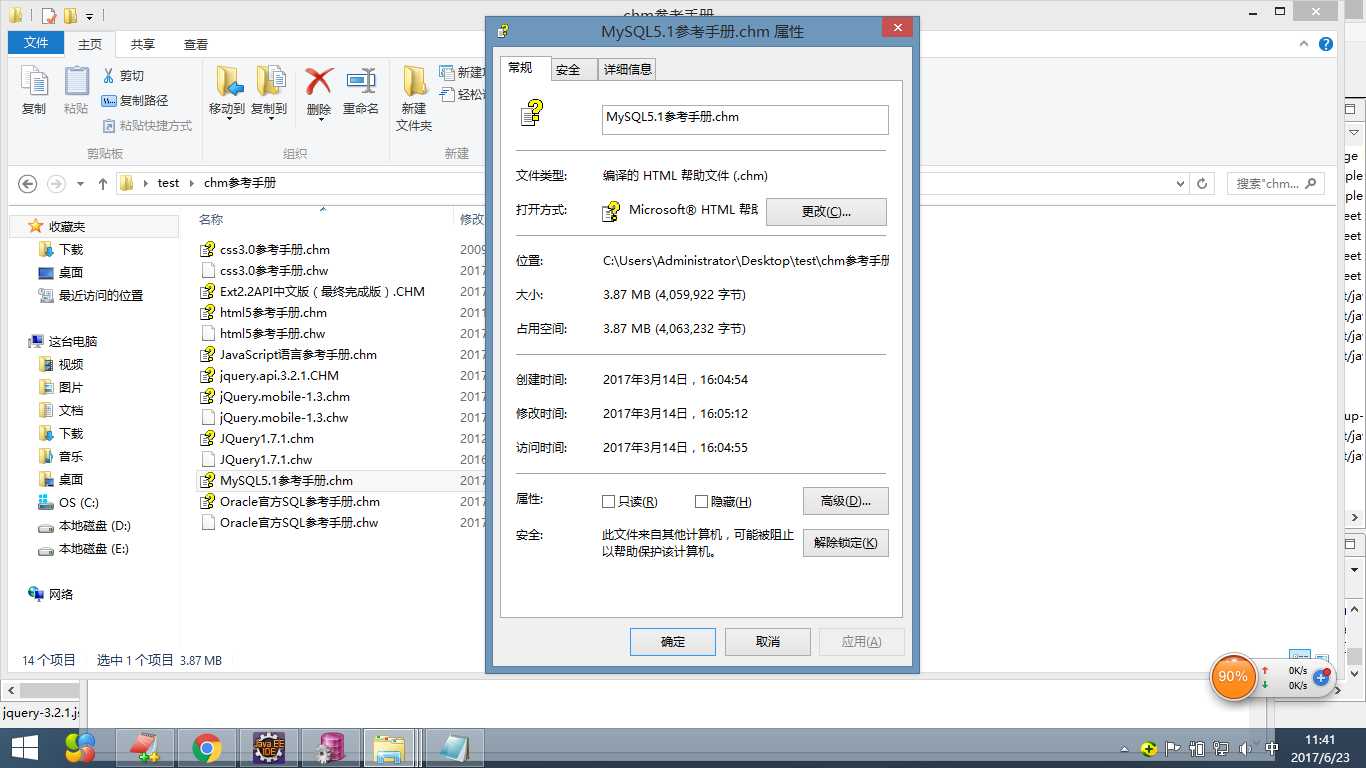The image size is (1366, 768).
Task: Open the Delete dropdown arrow
Action: click(x=319, y=120)
